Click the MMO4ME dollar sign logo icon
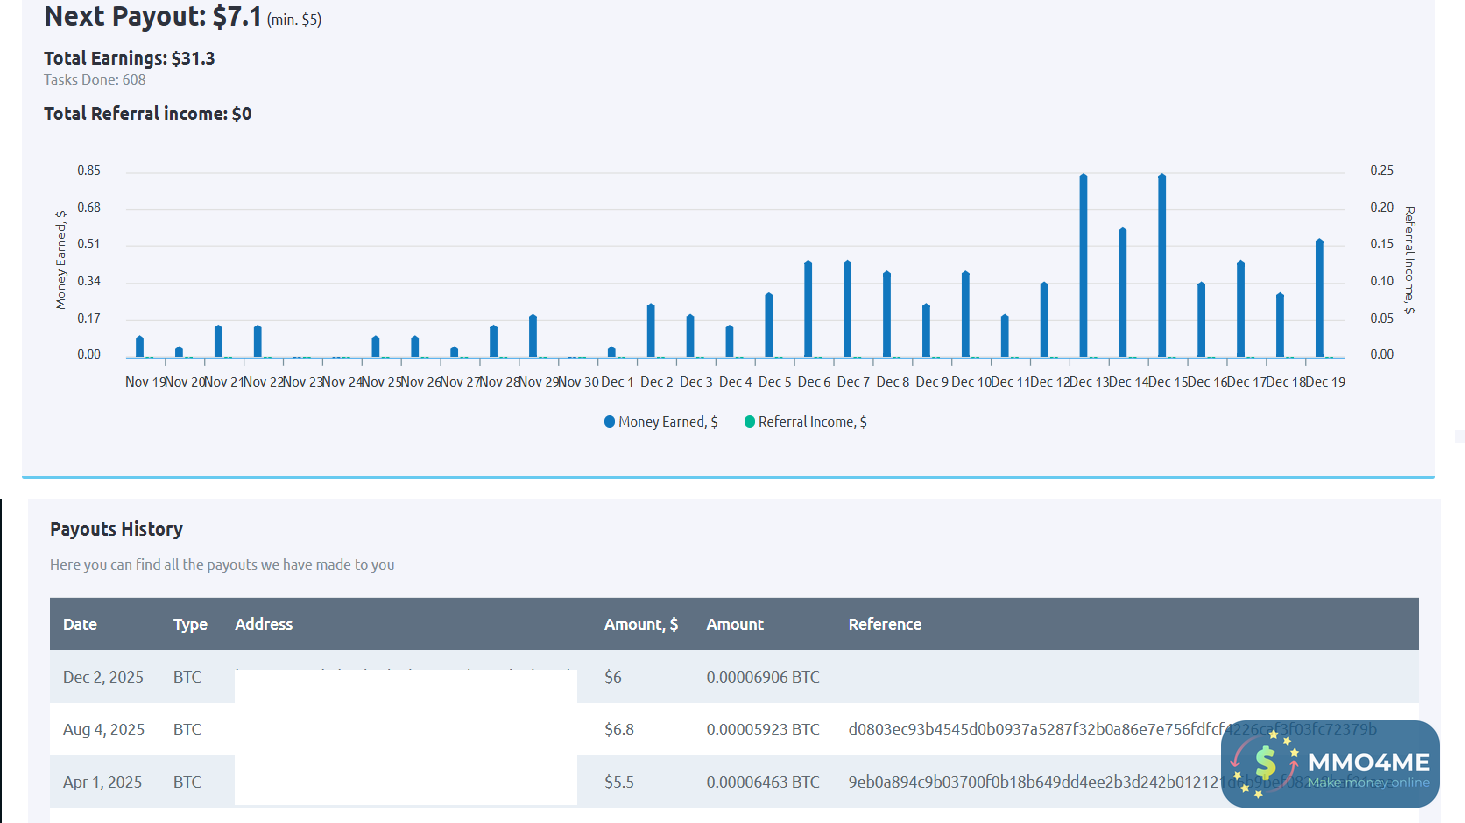 pos(1264,764)
